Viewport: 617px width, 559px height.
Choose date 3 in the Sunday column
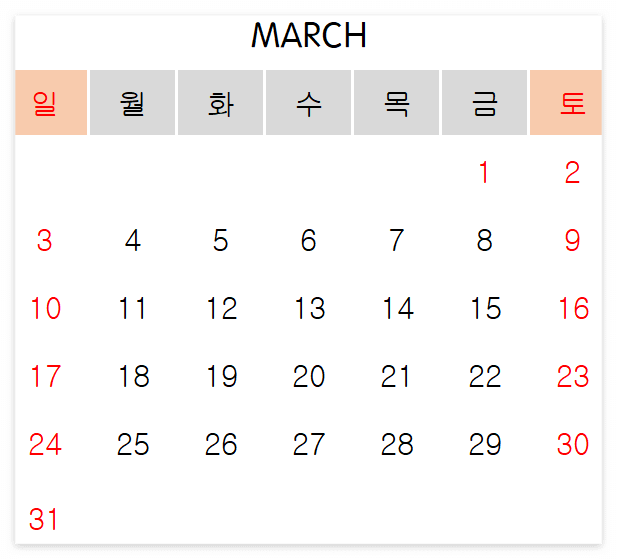click(44, 240)
